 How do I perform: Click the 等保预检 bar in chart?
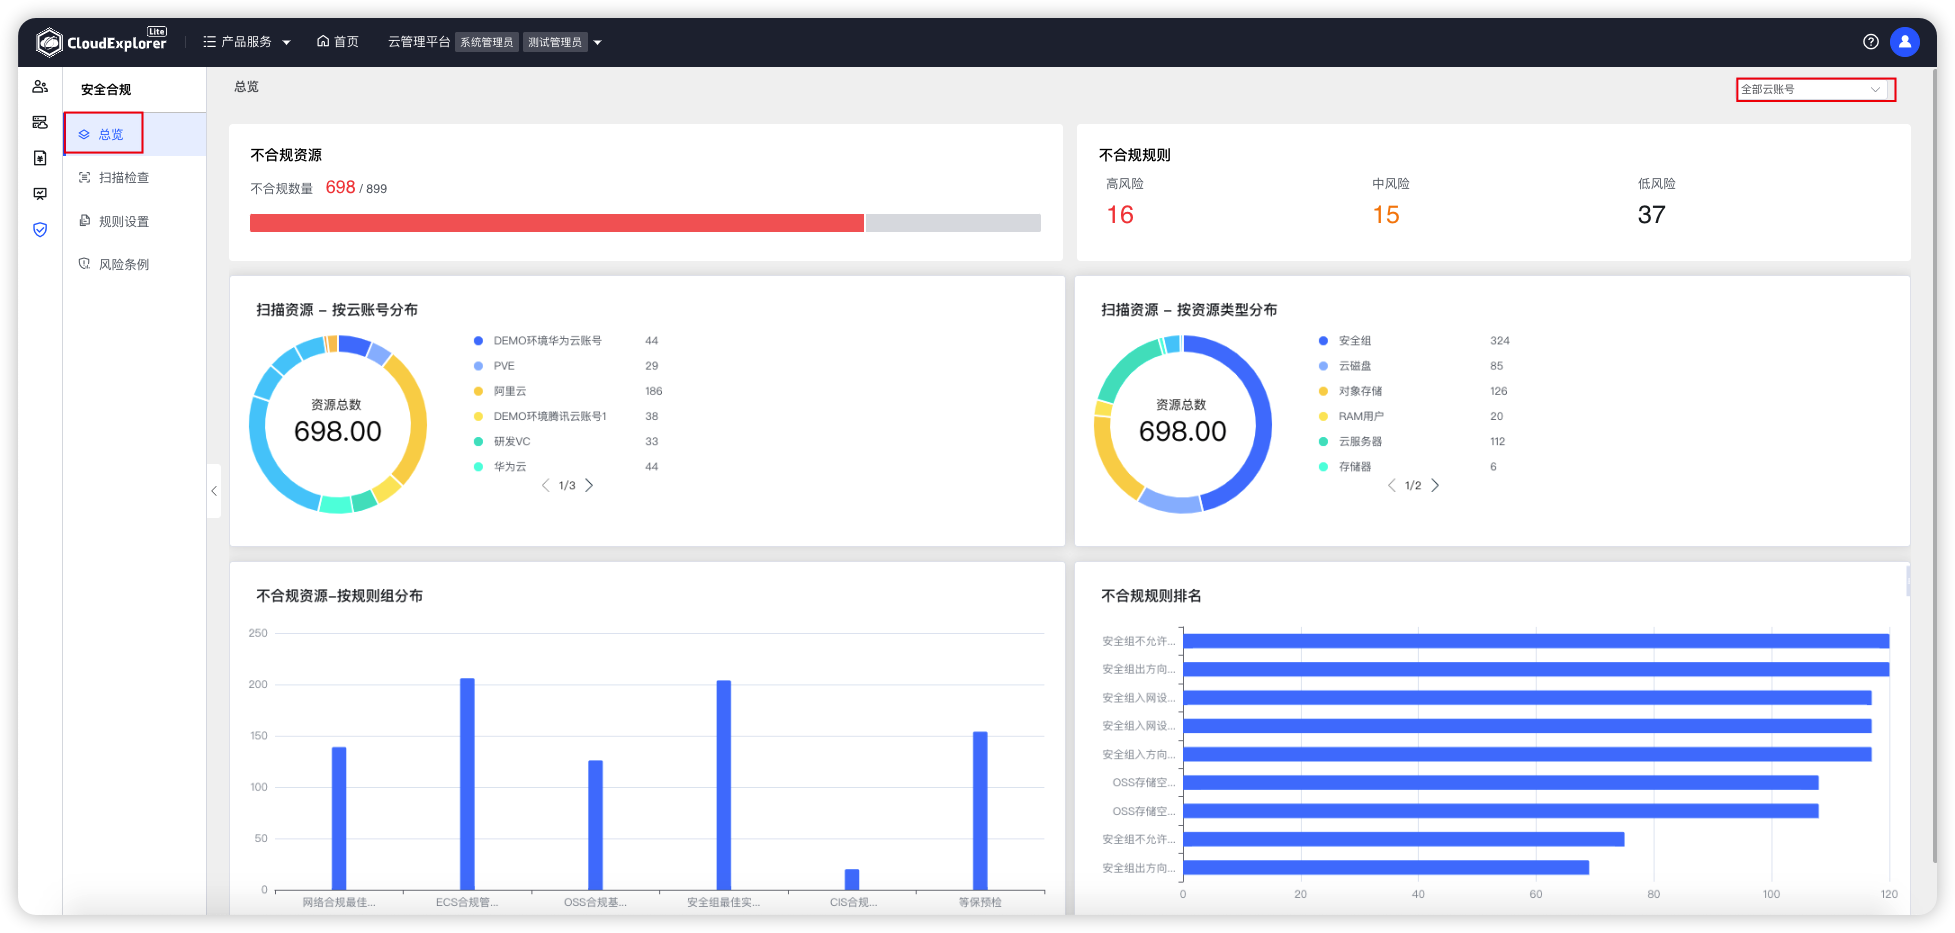click(980, 811)
